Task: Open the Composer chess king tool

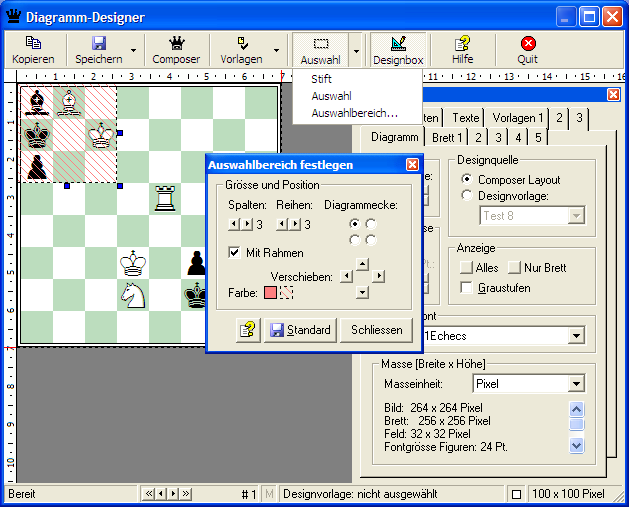Action: pyautogui.click(x=176, y=44)
